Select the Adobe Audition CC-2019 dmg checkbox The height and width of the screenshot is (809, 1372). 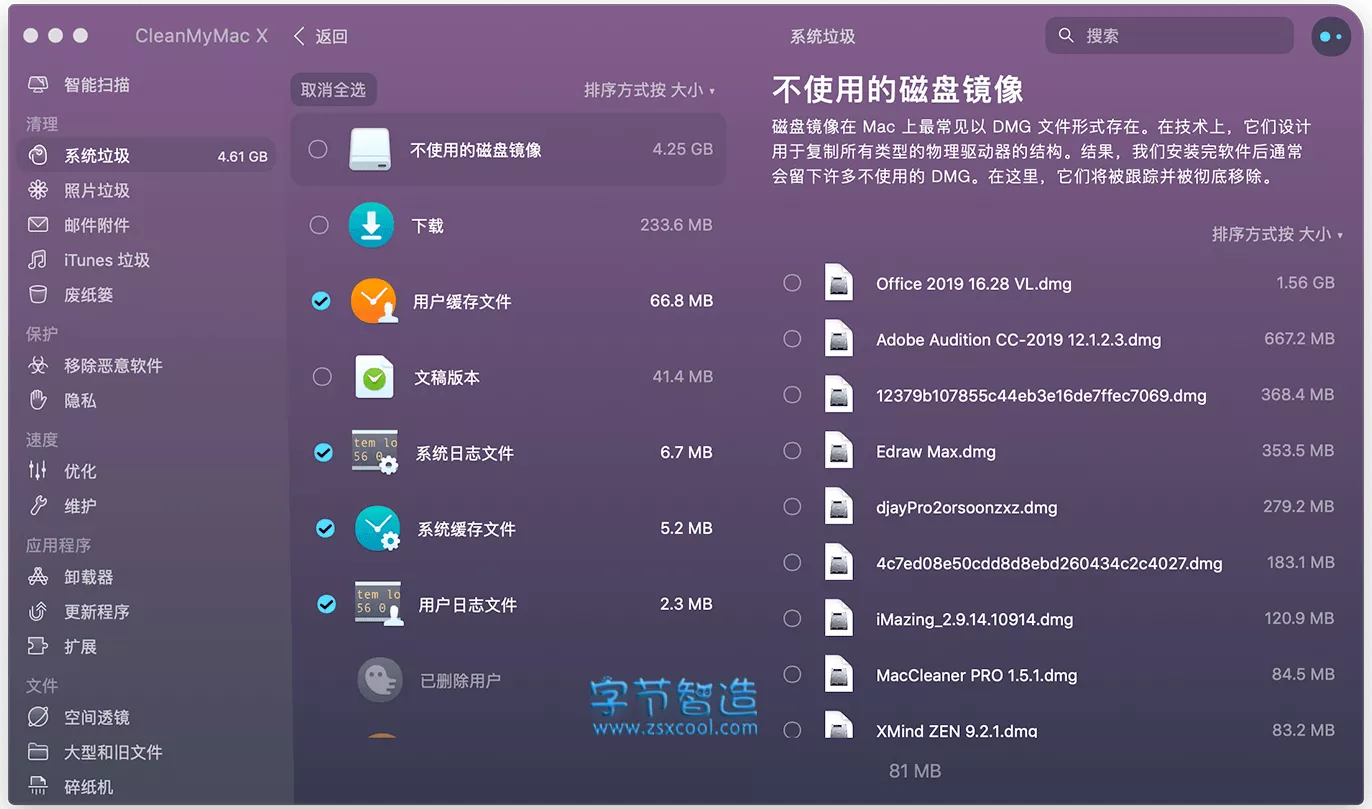[x=792, y=339]
